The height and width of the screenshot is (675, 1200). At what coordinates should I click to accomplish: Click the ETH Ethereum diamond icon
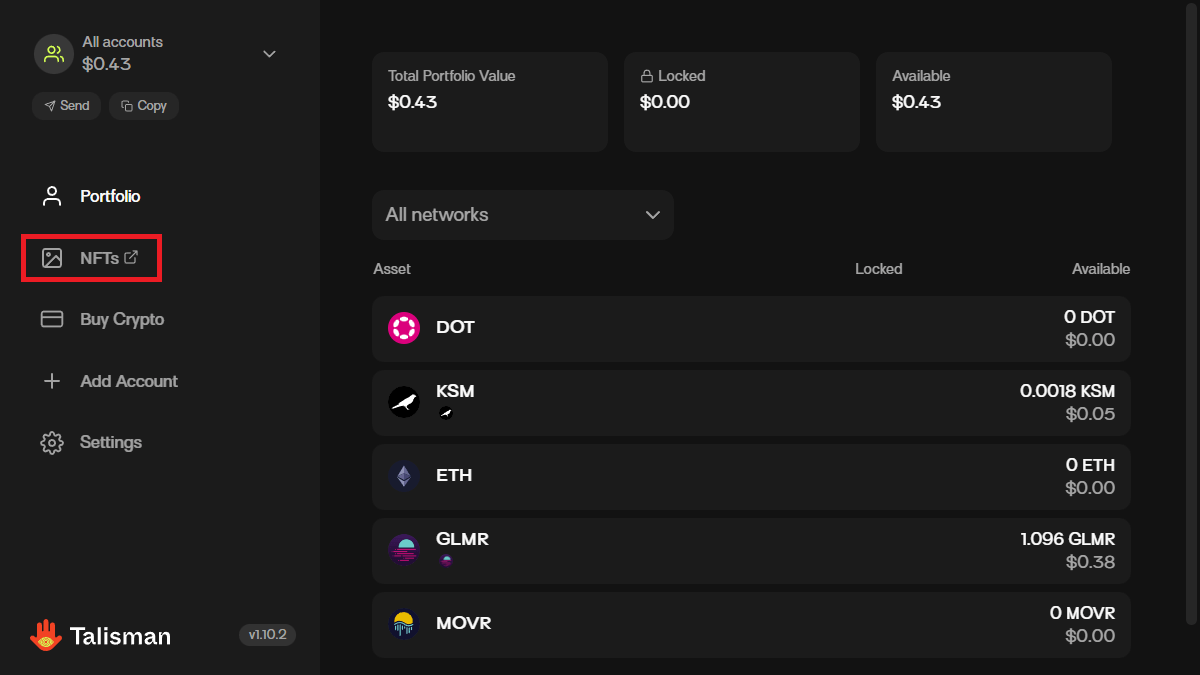[x=404, y=476]
